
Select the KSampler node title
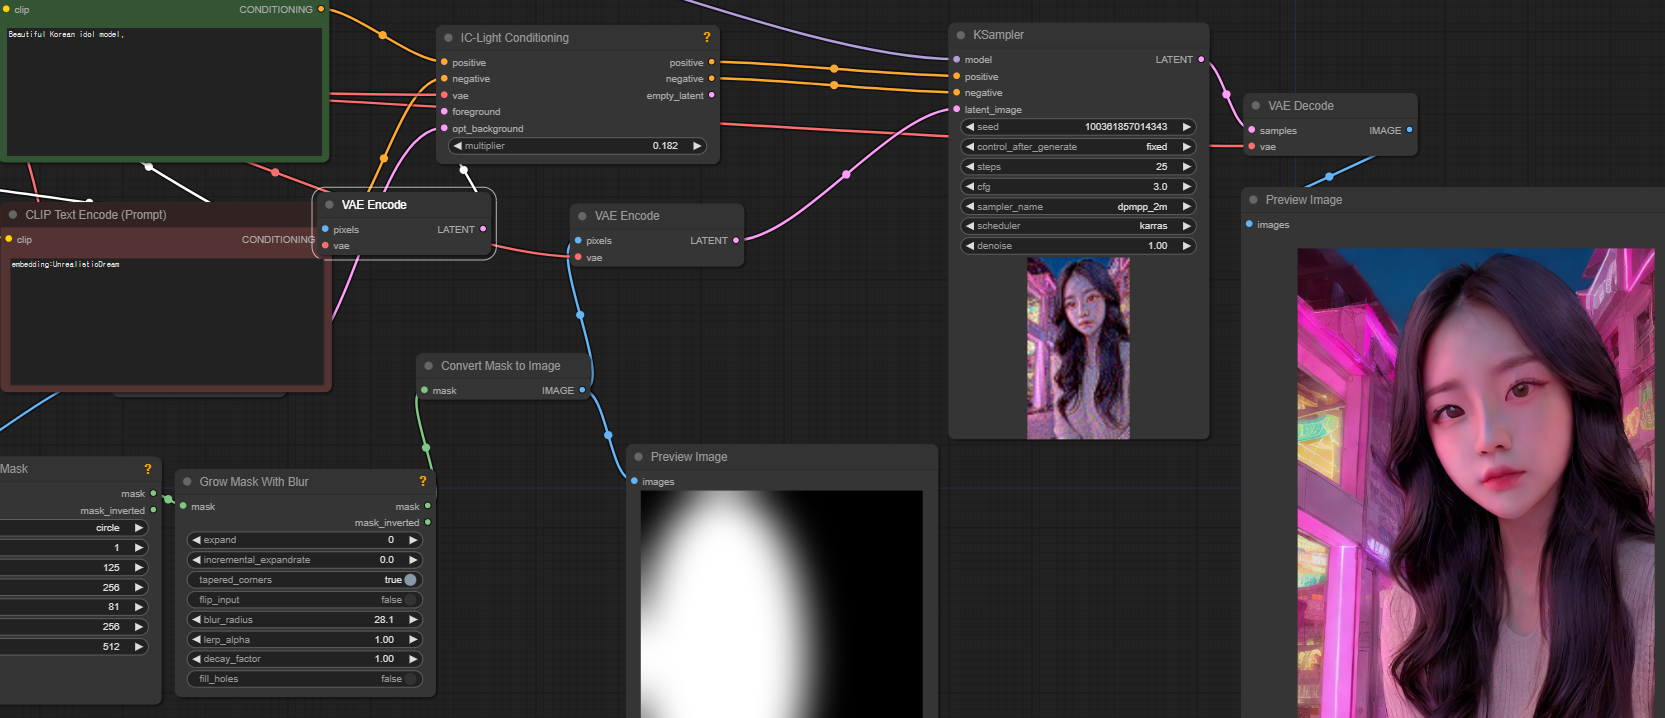(x=998, y=35)
